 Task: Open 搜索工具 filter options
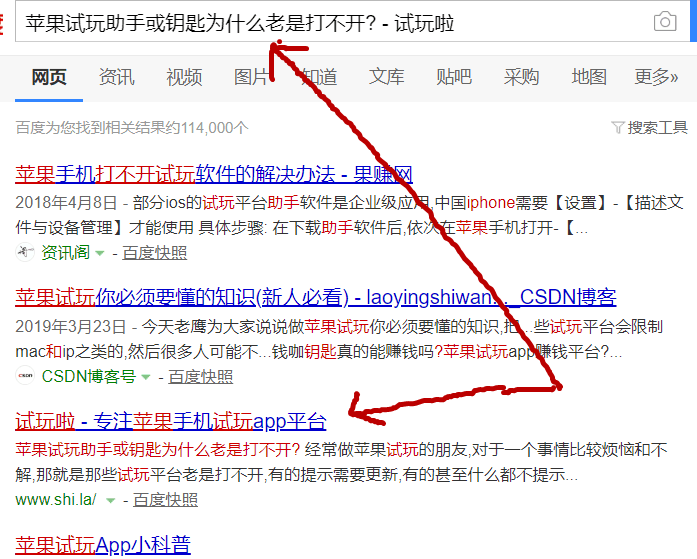pyautogui.click(x=657, y=128)
